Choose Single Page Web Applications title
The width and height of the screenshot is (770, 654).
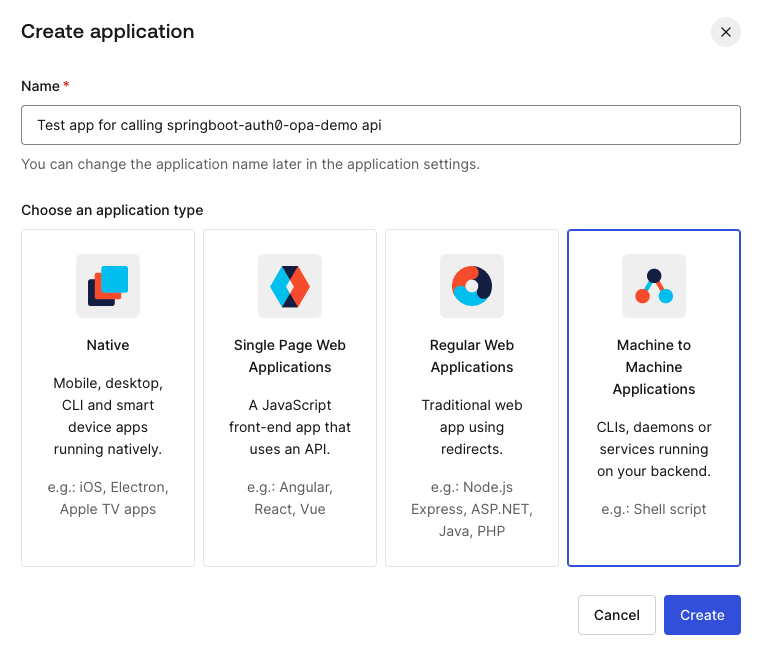coord(290,356)
